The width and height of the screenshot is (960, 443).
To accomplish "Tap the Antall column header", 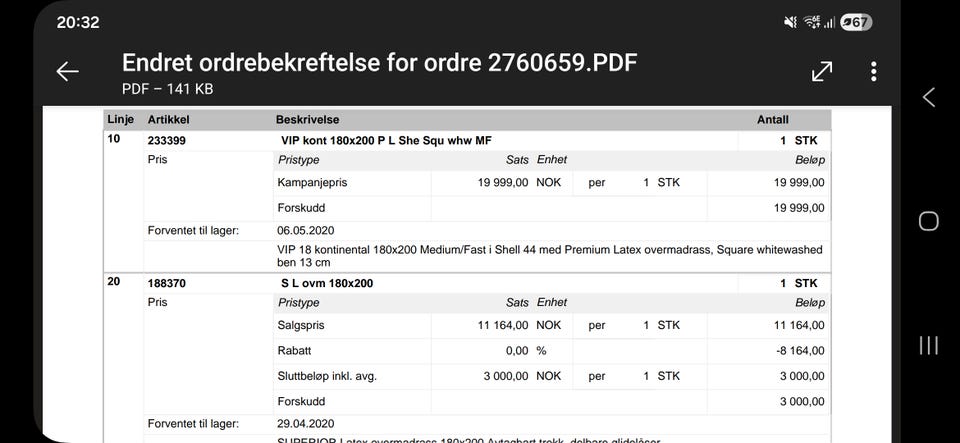I will pyautogui.click(x=772, y=119).
